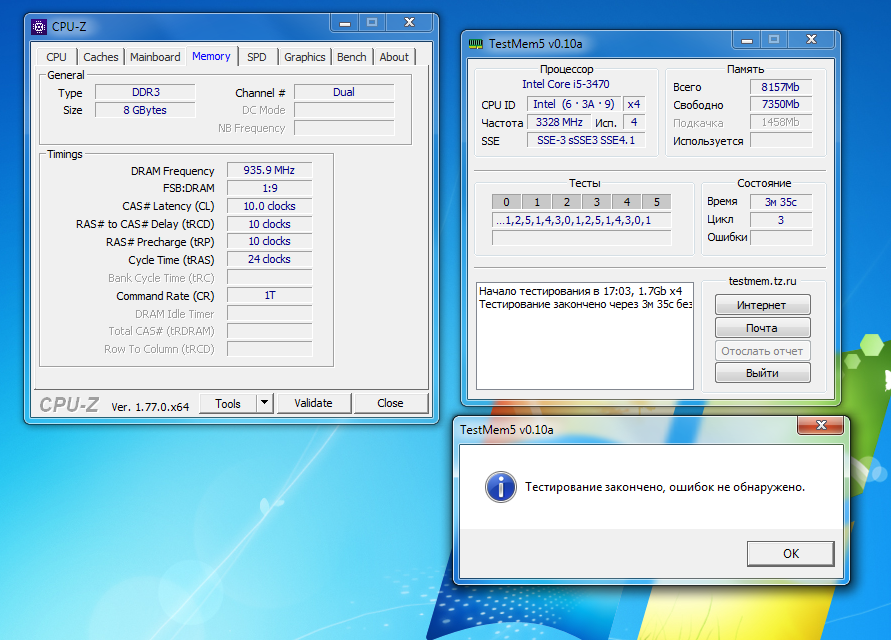Click the empty Используется field
This screenshot has width=891, height=640.
(781, 140)
